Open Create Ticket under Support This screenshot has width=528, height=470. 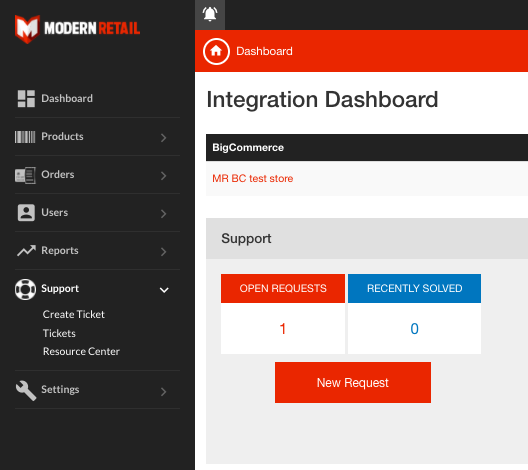pos(74,314)
